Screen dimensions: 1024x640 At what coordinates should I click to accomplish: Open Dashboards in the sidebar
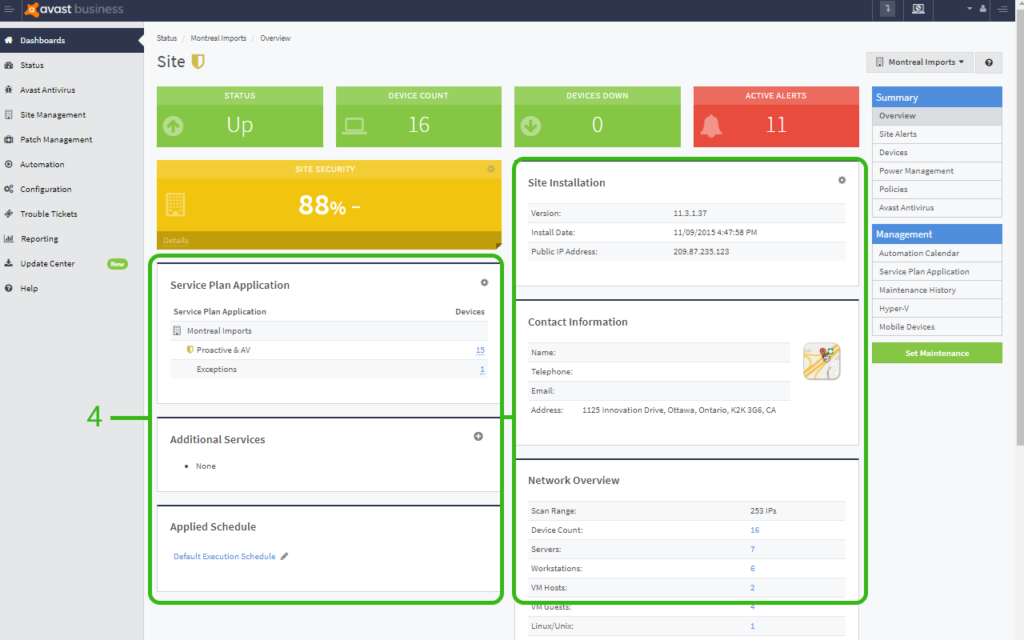click(x=72, y=40)
